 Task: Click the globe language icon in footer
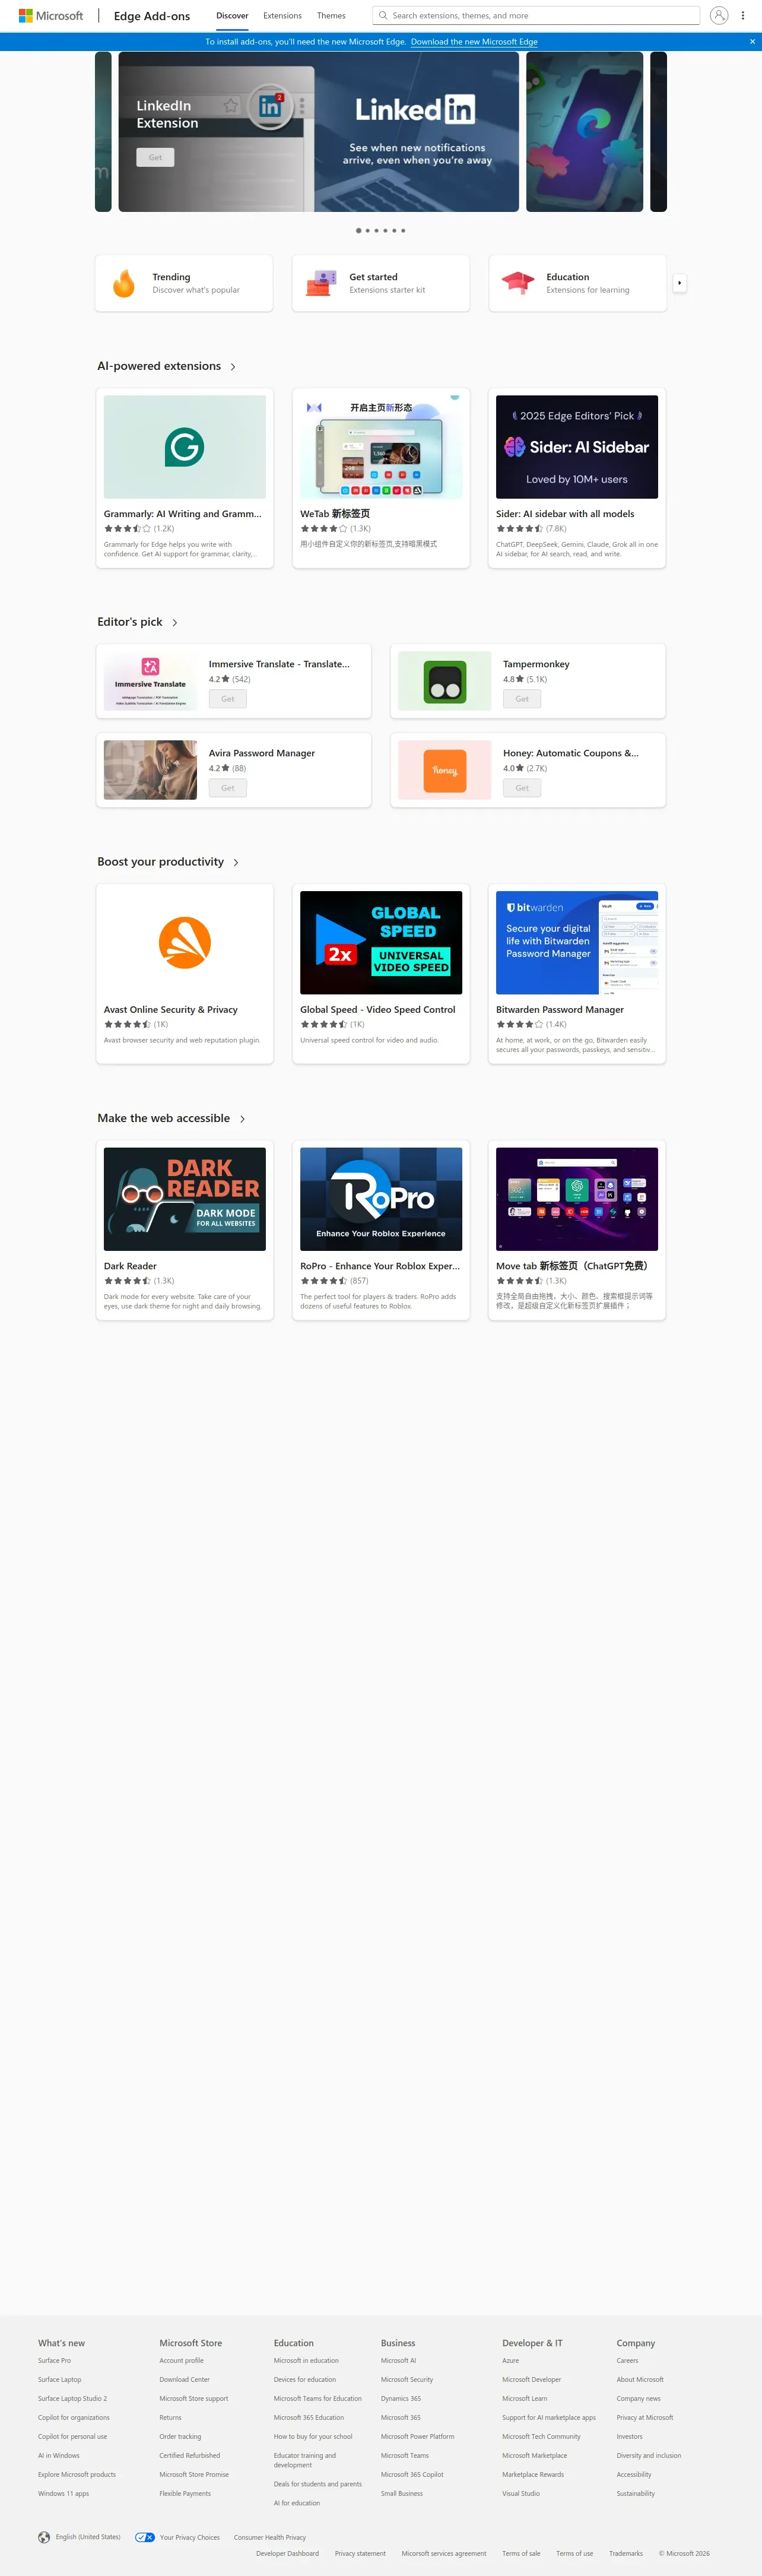click(x=44, y=2537)
